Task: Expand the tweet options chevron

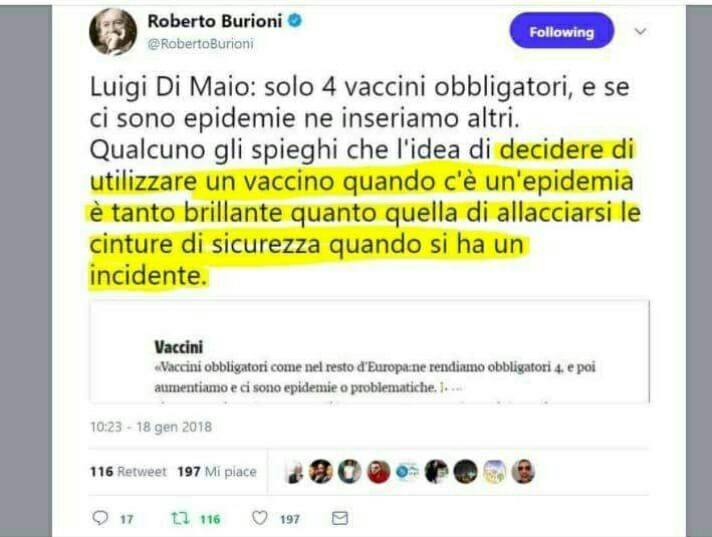Action: point(640,31)
